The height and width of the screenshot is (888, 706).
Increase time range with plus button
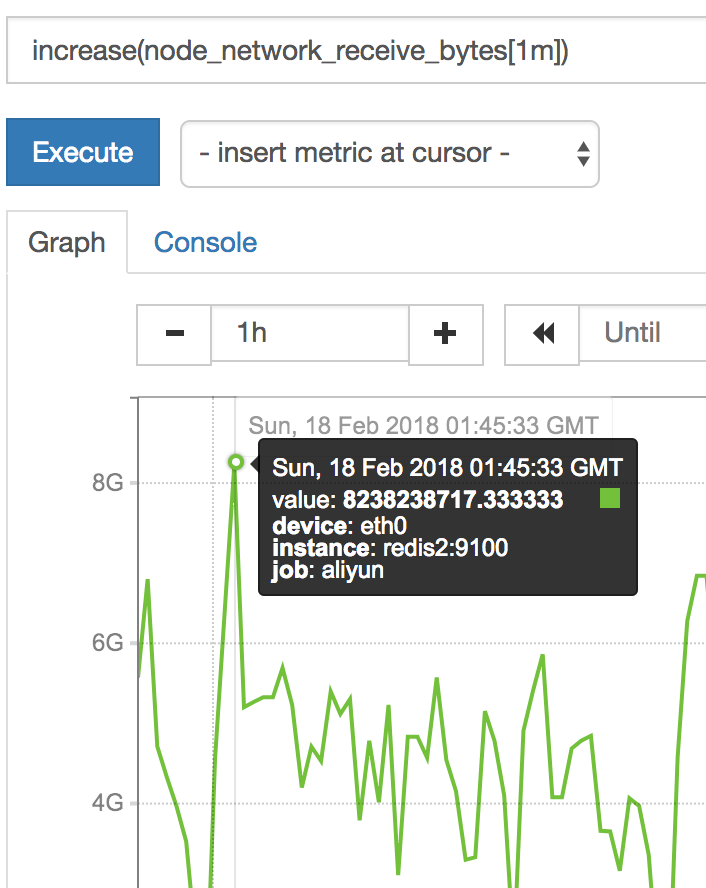[446, 335]
